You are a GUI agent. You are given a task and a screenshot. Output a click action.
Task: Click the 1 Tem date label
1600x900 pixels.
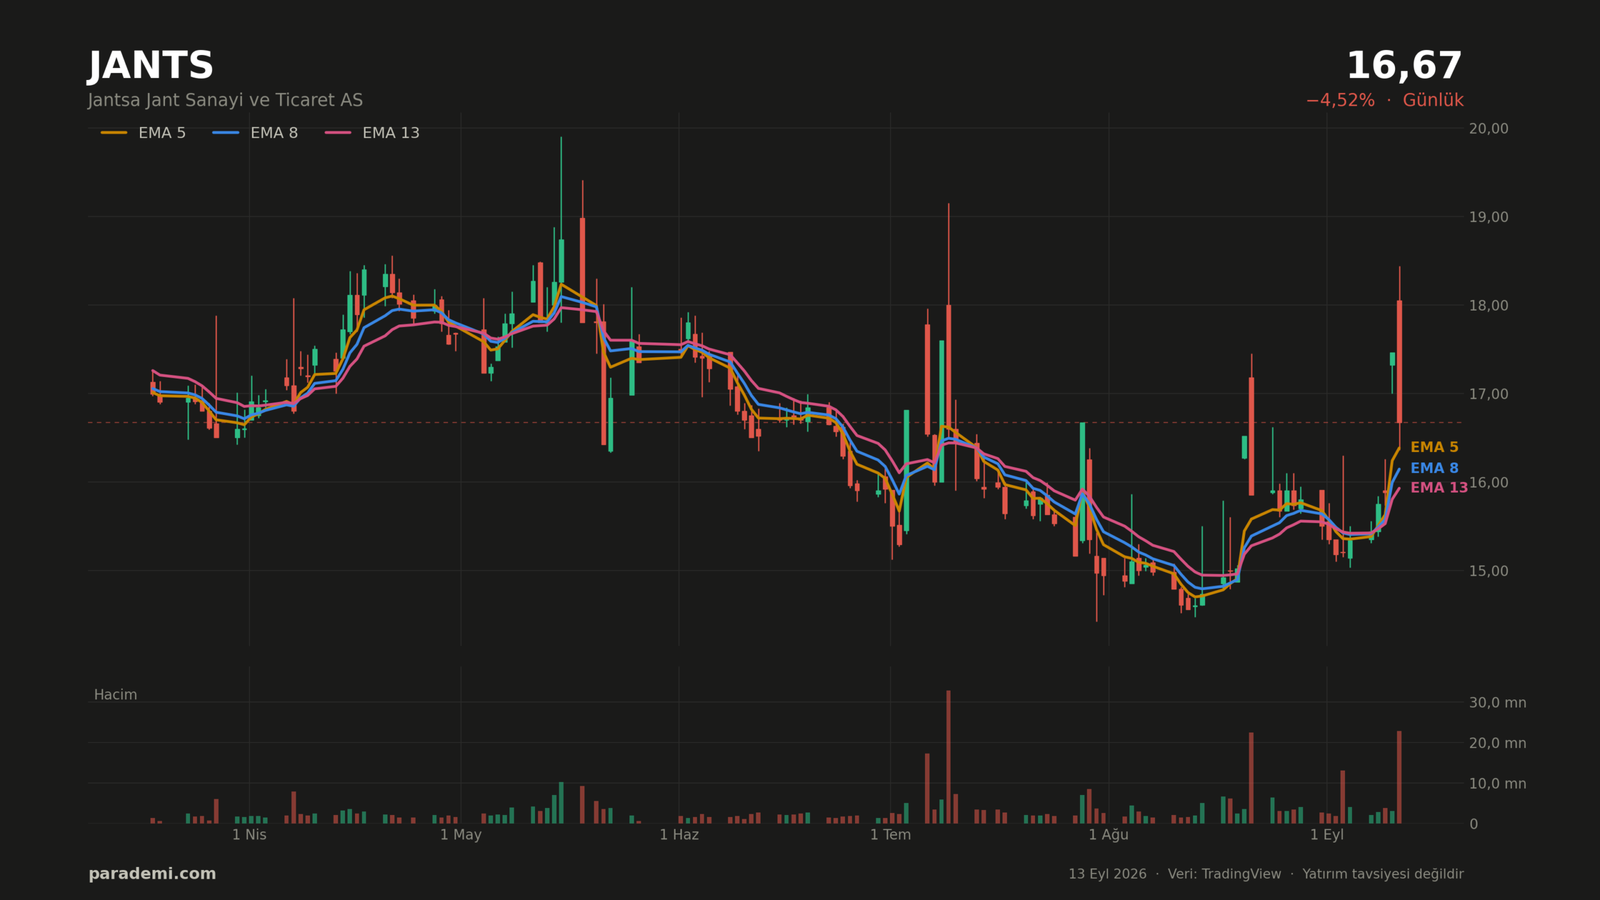coord(890,835)
